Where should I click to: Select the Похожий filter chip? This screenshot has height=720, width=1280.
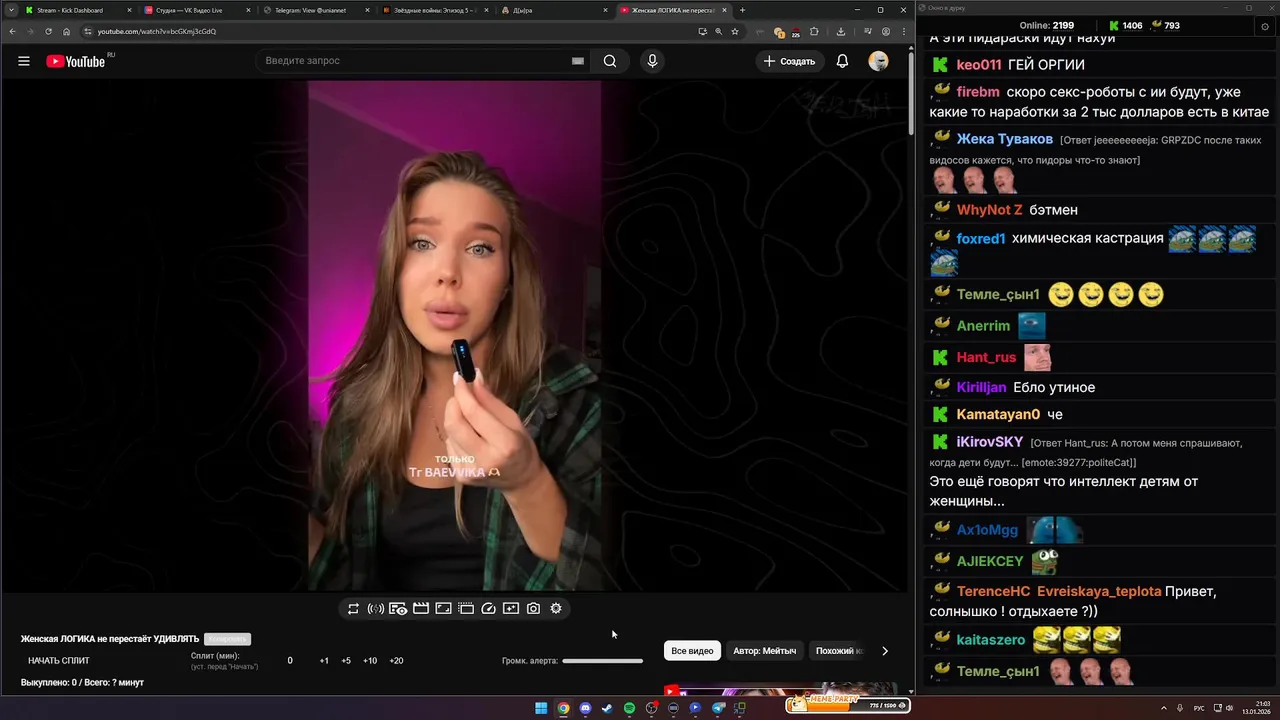(838, 651)
